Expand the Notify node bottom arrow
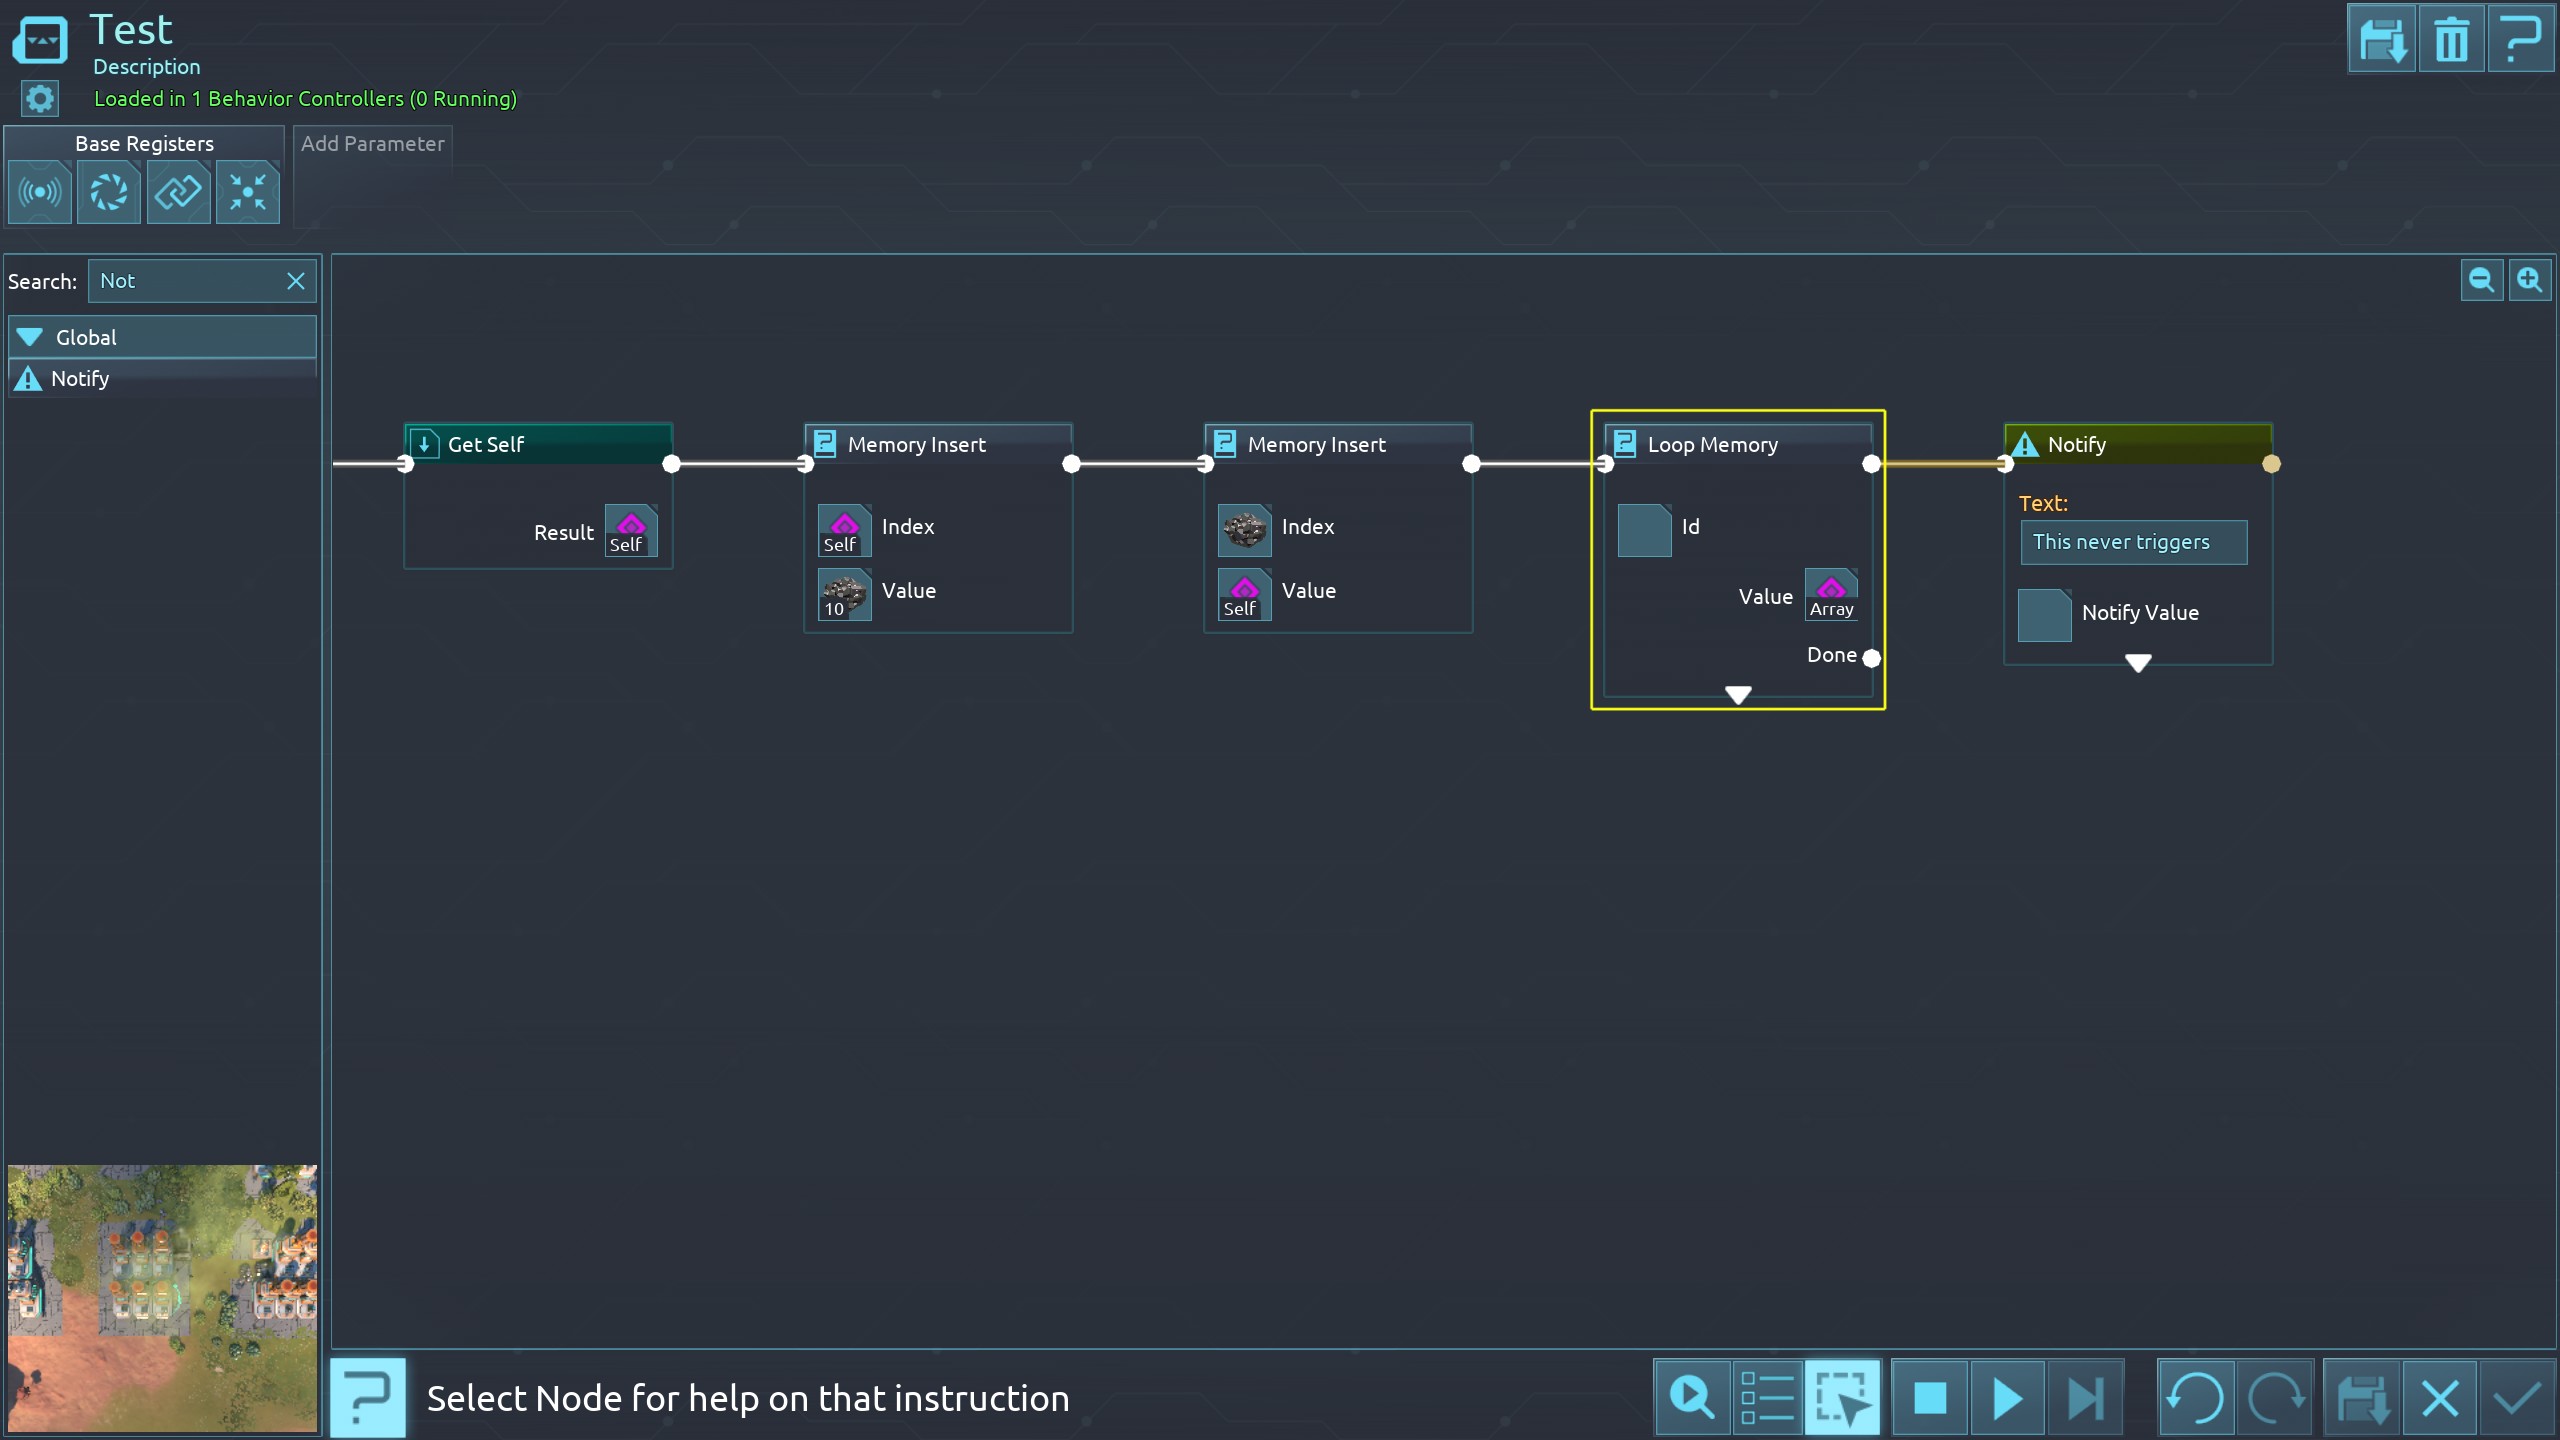The height and width of the screenshot is (1440, 2560). (x=2138, y=663)
